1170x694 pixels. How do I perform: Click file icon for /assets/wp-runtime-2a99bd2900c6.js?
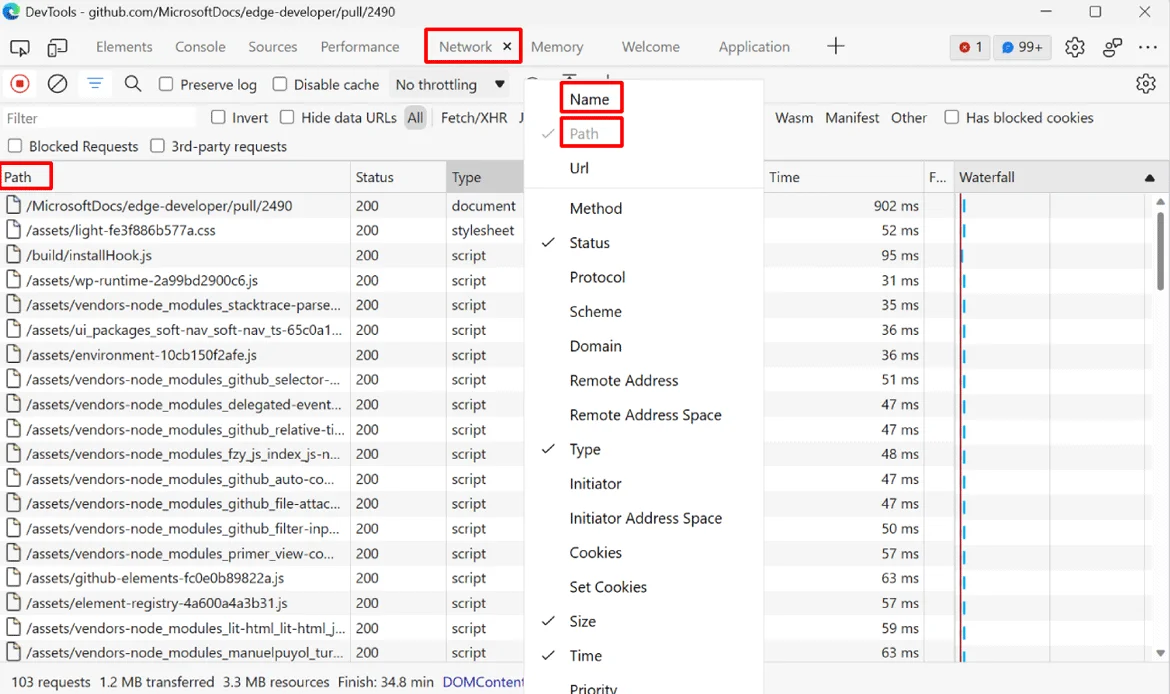coord(13,280)
